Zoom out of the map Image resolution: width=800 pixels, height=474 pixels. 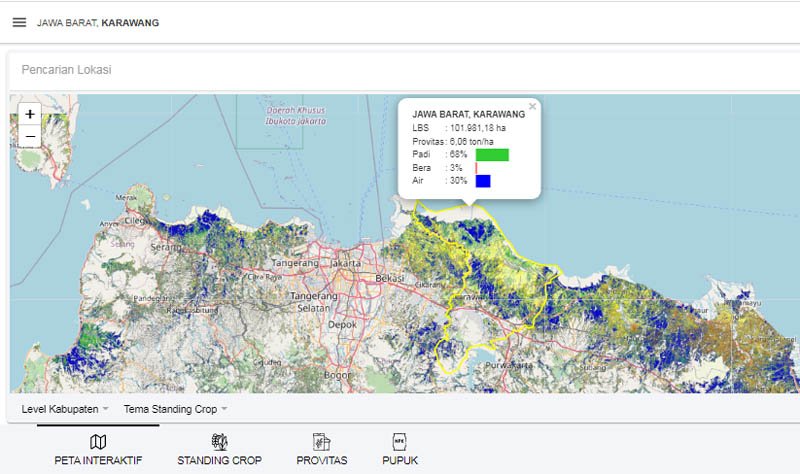click(30, 136)
